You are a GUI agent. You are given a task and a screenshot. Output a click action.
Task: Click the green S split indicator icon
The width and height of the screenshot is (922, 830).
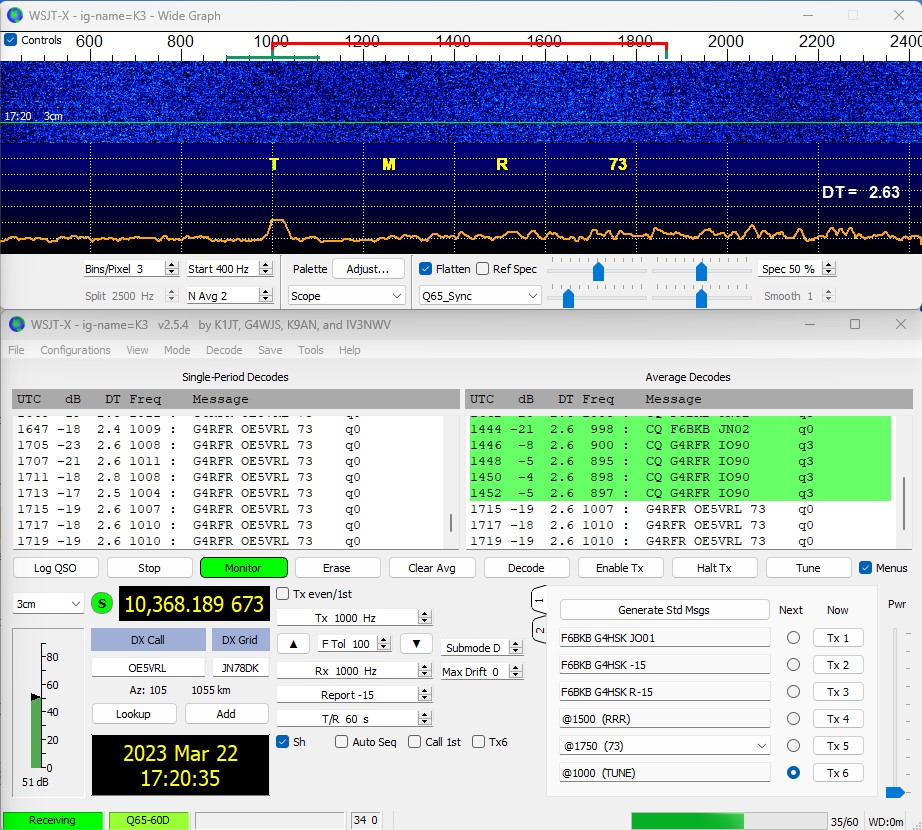pyautogui.click(x=101, y=604)
